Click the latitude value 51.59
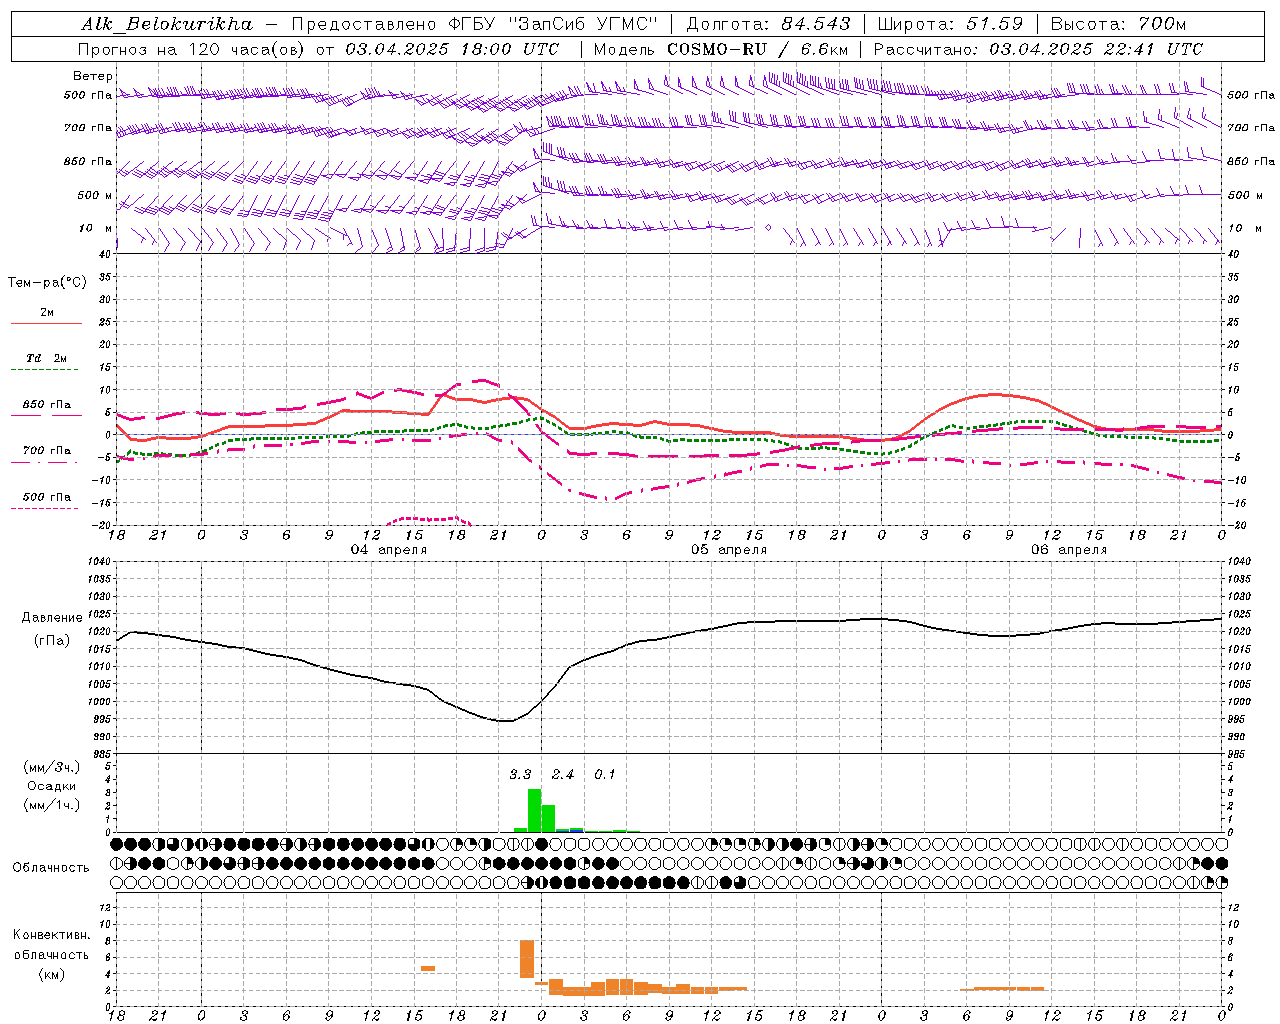The width and height of the screenshot is (1280, 1024). tap(995, 24)
